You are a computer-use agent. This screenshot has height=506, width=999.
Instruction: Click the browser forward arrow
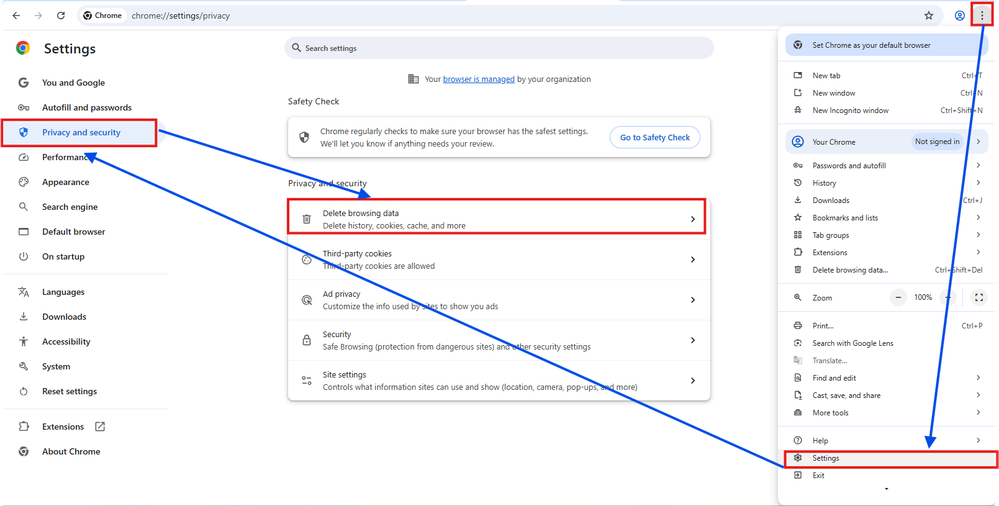click(x=38, y=16)
